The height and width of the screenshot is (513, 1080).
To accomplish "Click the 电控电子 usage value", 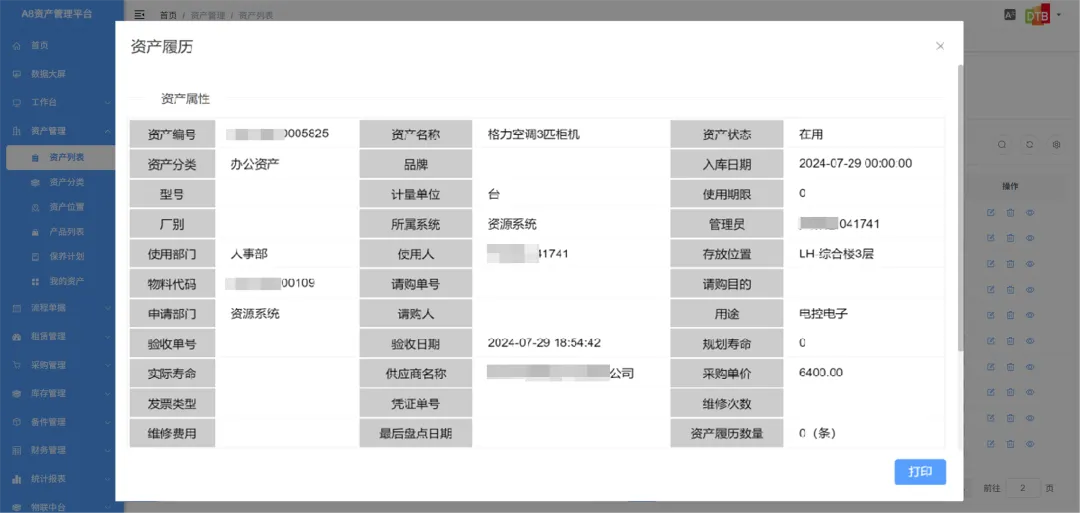I will coord(823,313).
